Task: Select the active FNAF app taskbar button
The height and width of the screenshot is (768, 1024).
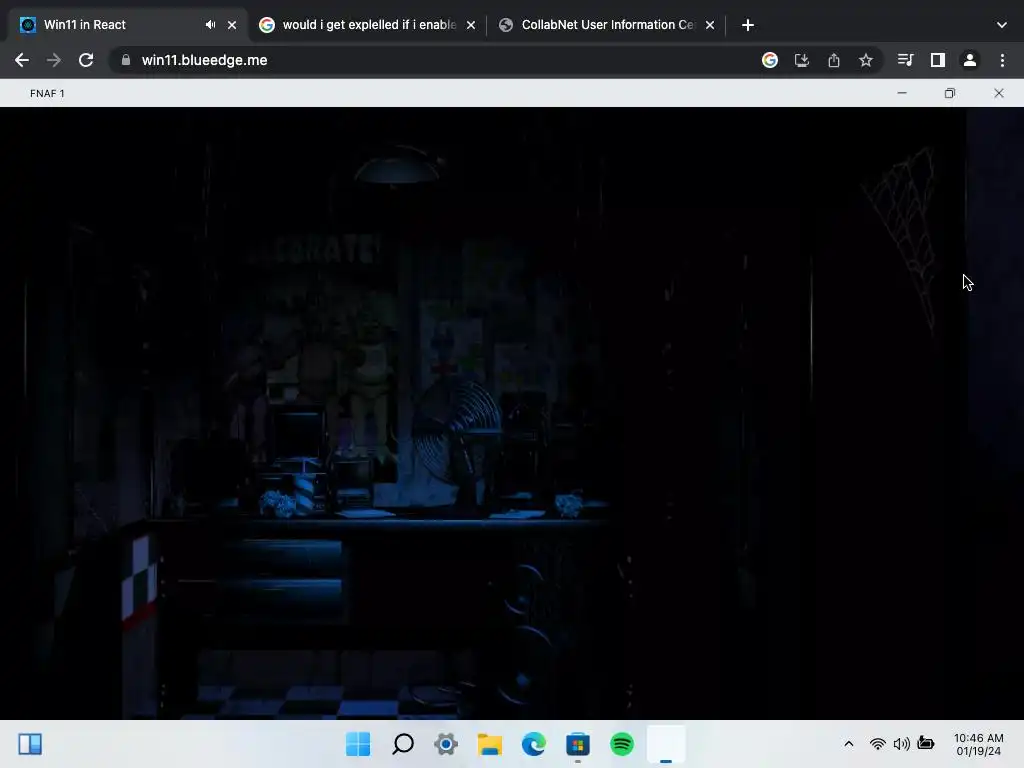Action: (666, 744)
